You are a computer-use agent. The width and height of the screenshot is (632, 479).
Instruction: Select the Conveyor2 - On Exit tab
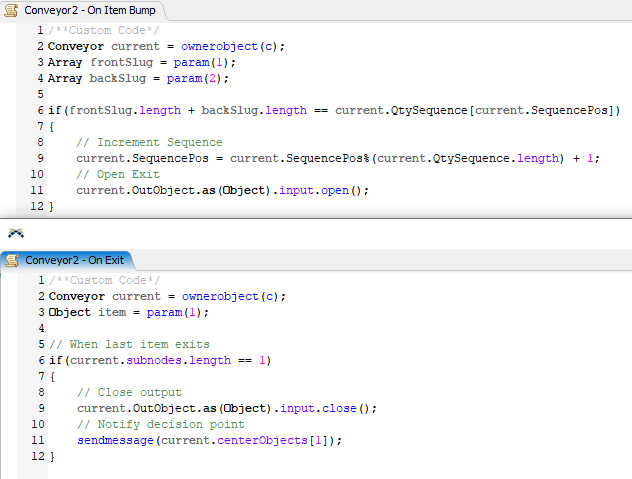pyautogui.click(x=67, y=260)
